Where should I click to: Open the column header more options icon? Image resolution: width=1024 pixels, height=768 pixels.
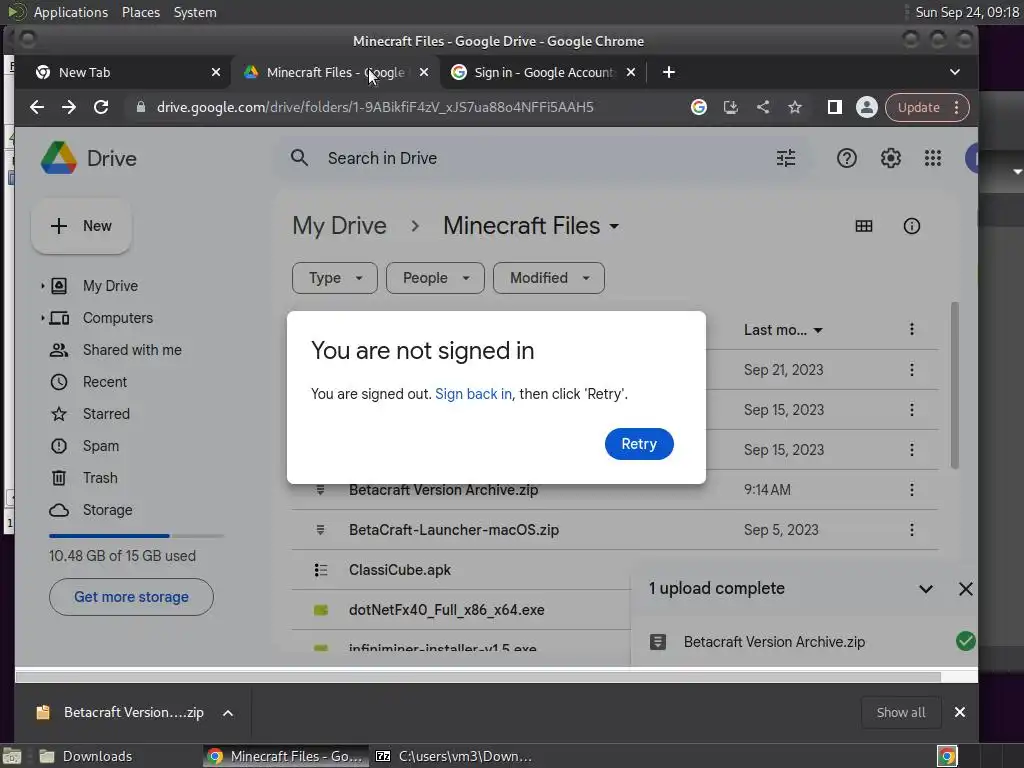912,329
